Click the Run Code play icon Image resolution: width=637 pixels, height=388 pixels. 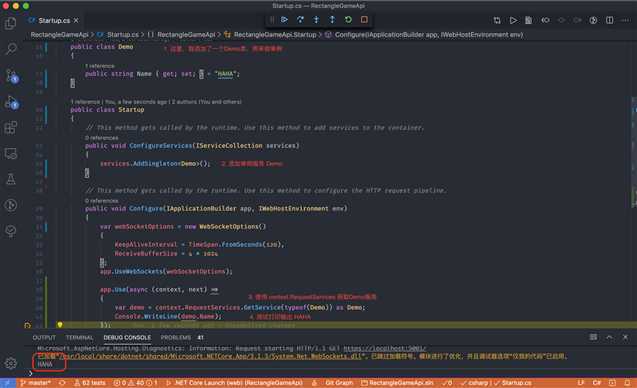[513, 20]
